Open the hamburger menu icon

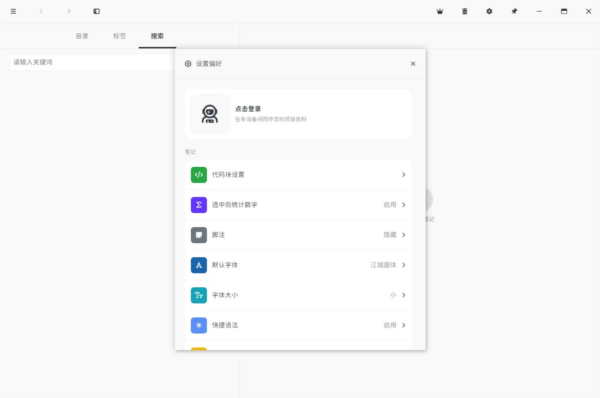point(13,11)
